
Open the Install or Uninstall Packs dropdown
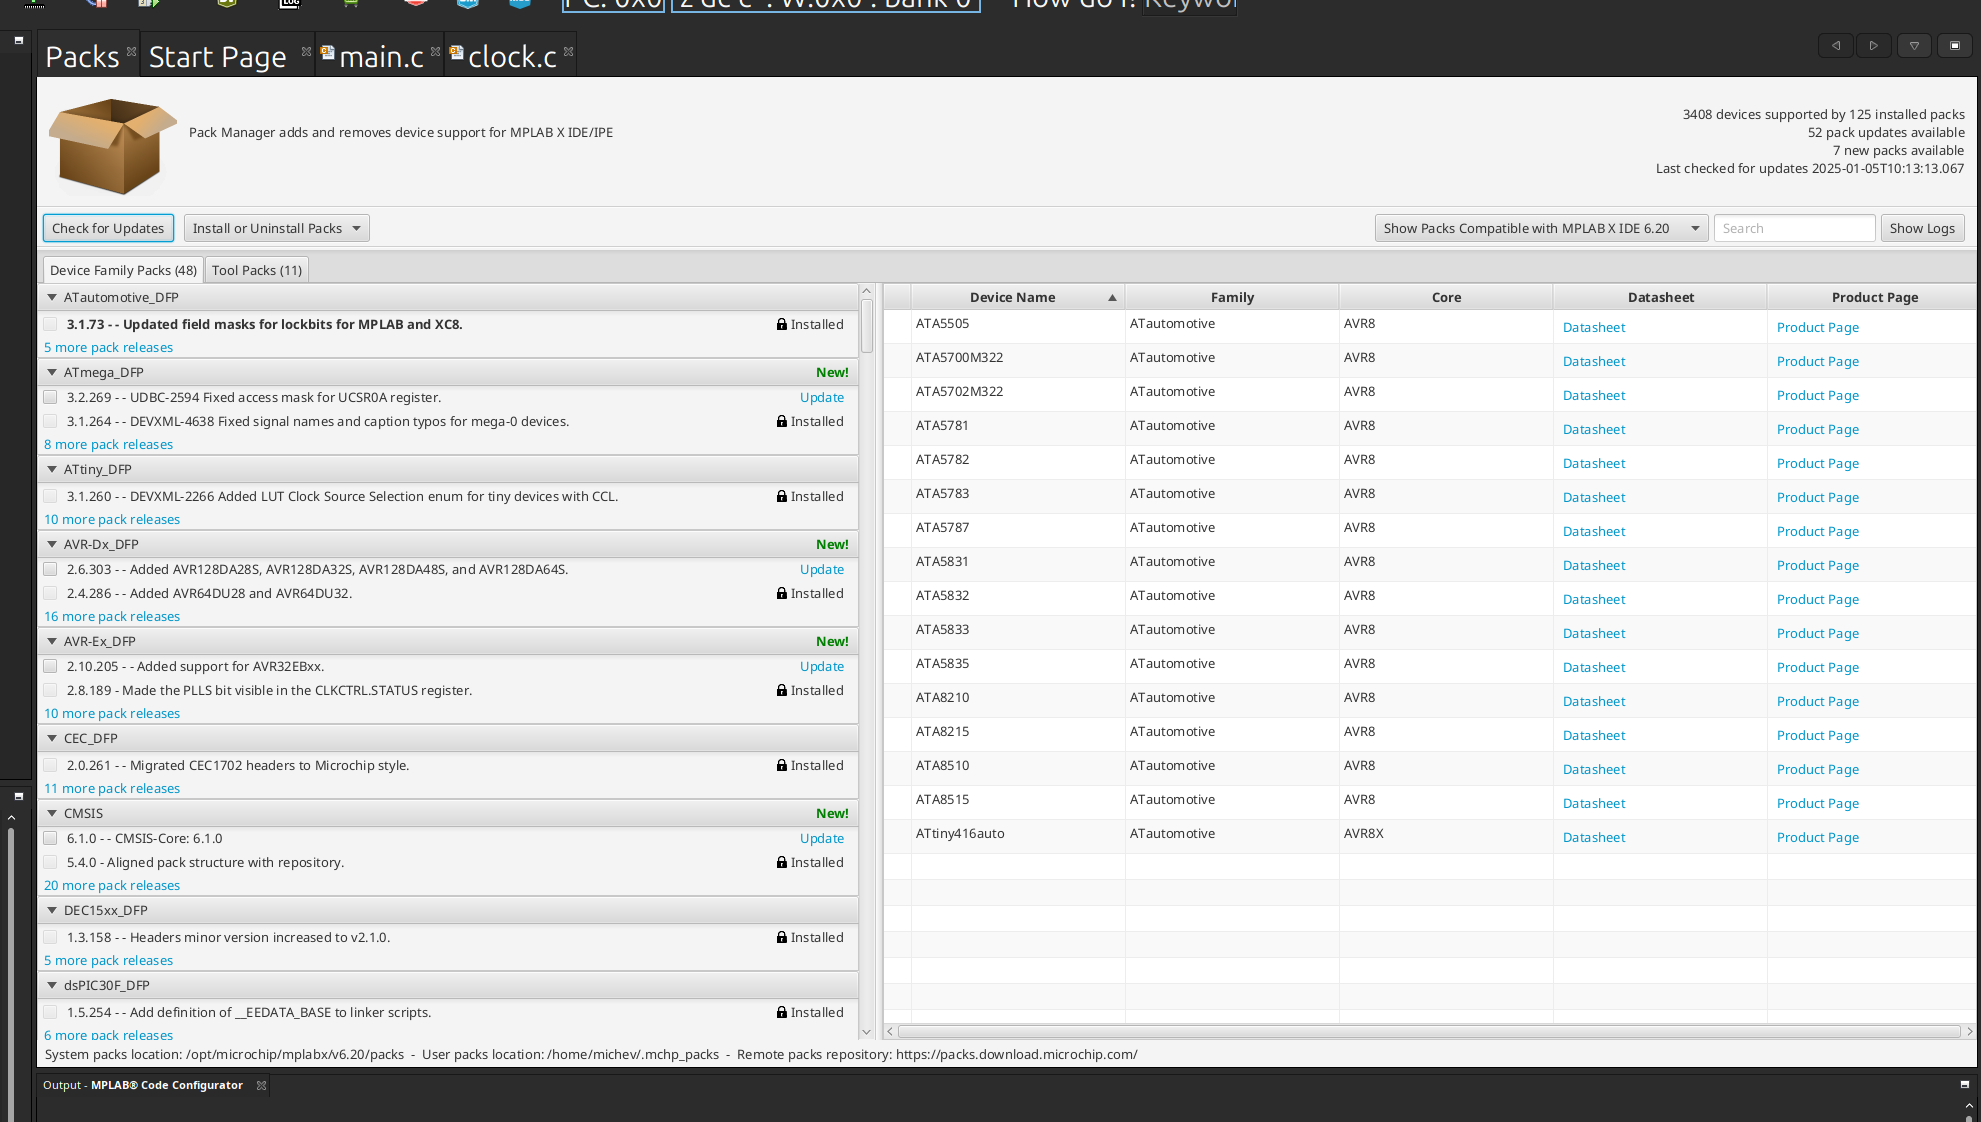[x=276, y=228]
